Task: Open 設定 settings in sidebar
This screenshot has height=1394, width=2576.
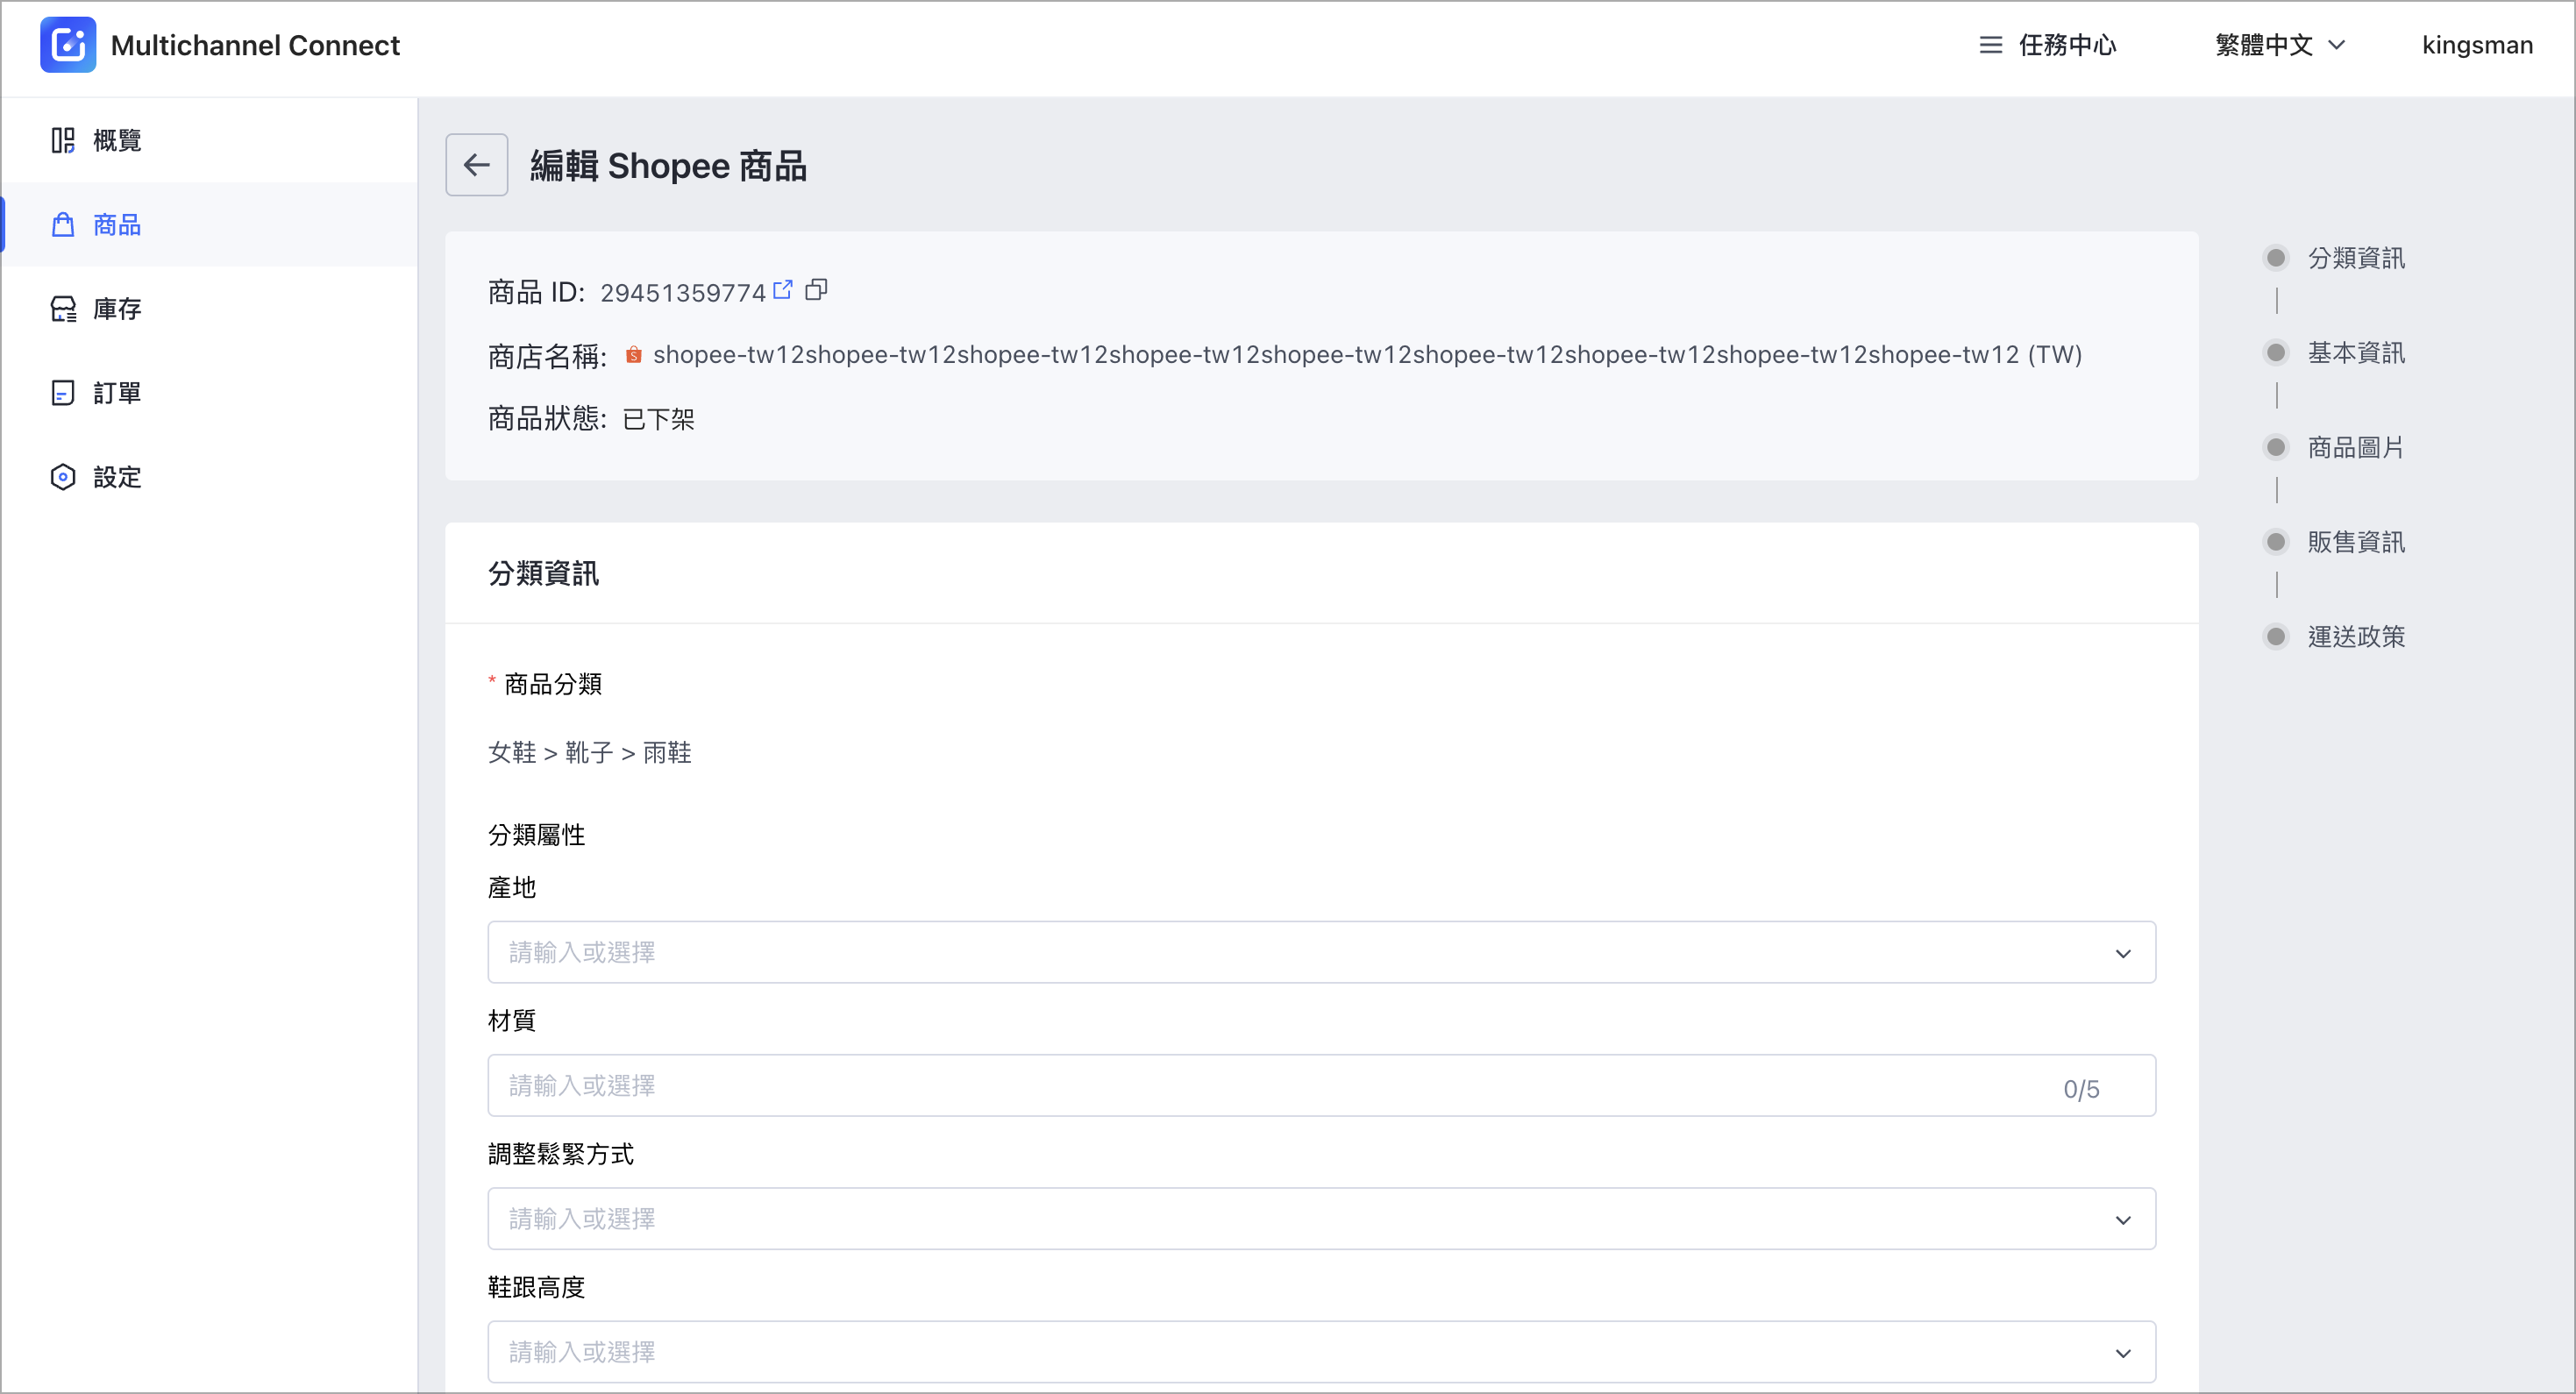Action: coord(209,476)
